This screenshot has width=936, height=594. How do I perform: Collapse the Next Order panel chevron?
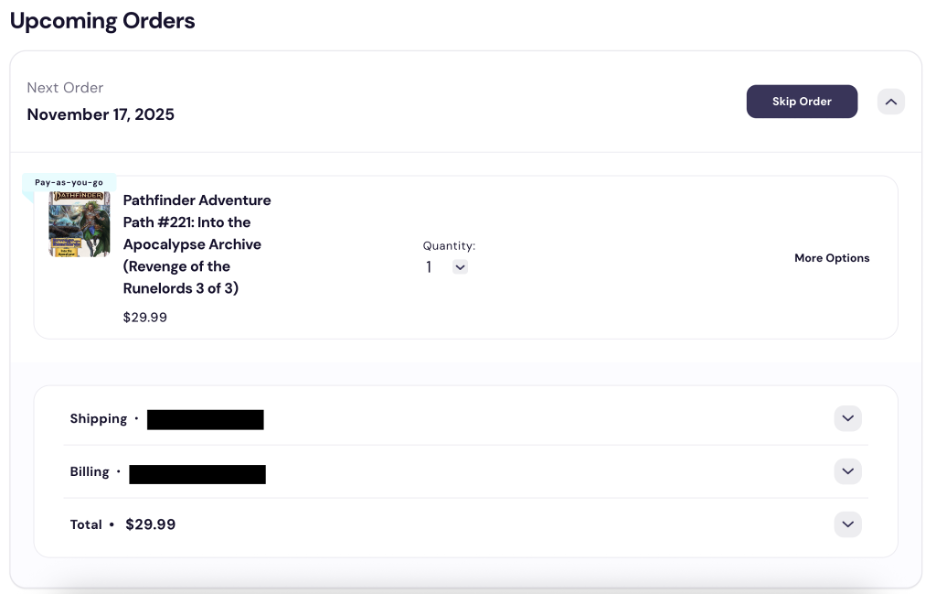(x=891, y=102)
